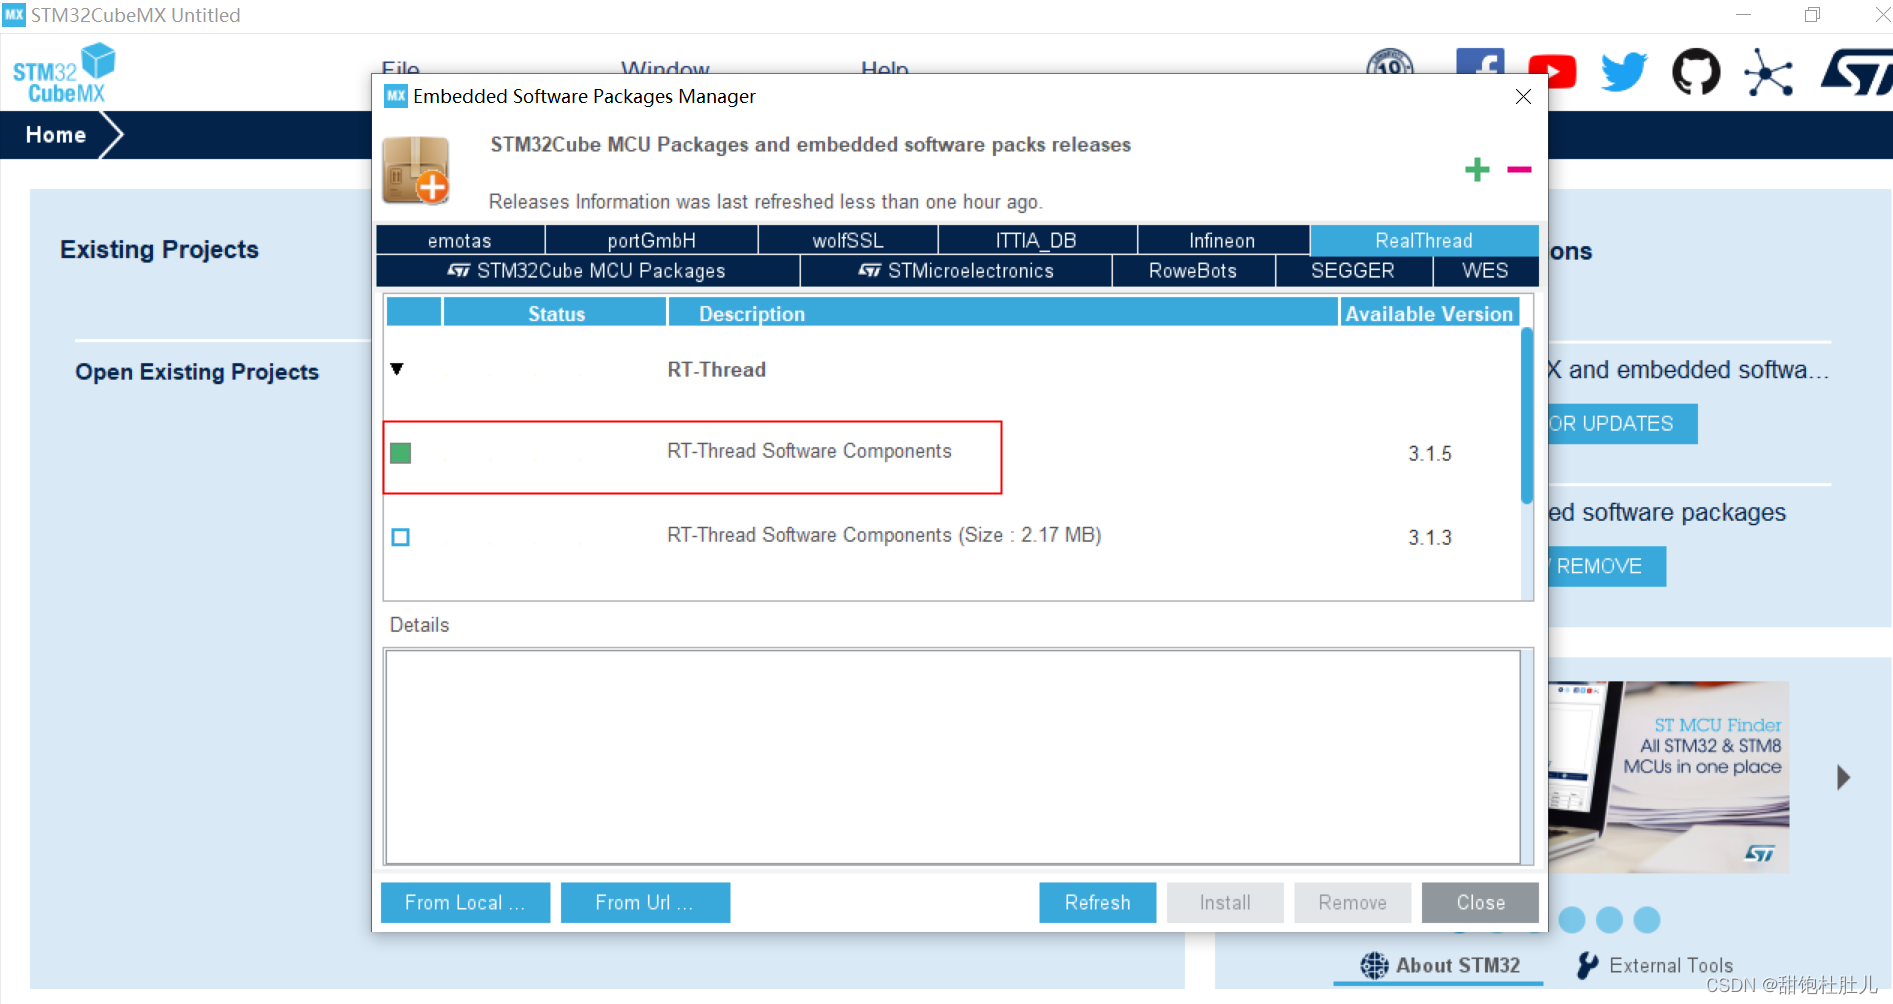
Task: Click the green plus add-vendor icon
Action: pyautogui.click(x=1477, y=170)
